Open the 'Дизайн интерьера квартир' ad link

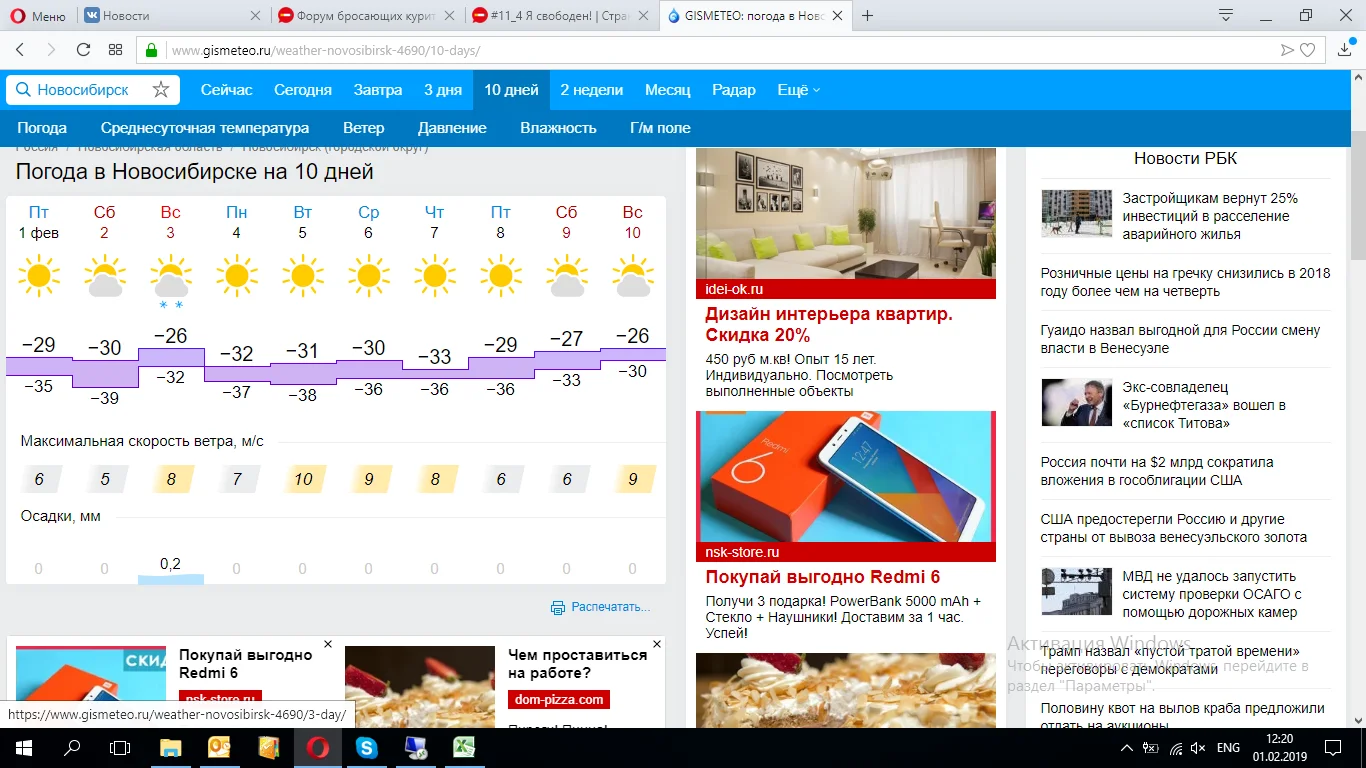coord(829,324)
